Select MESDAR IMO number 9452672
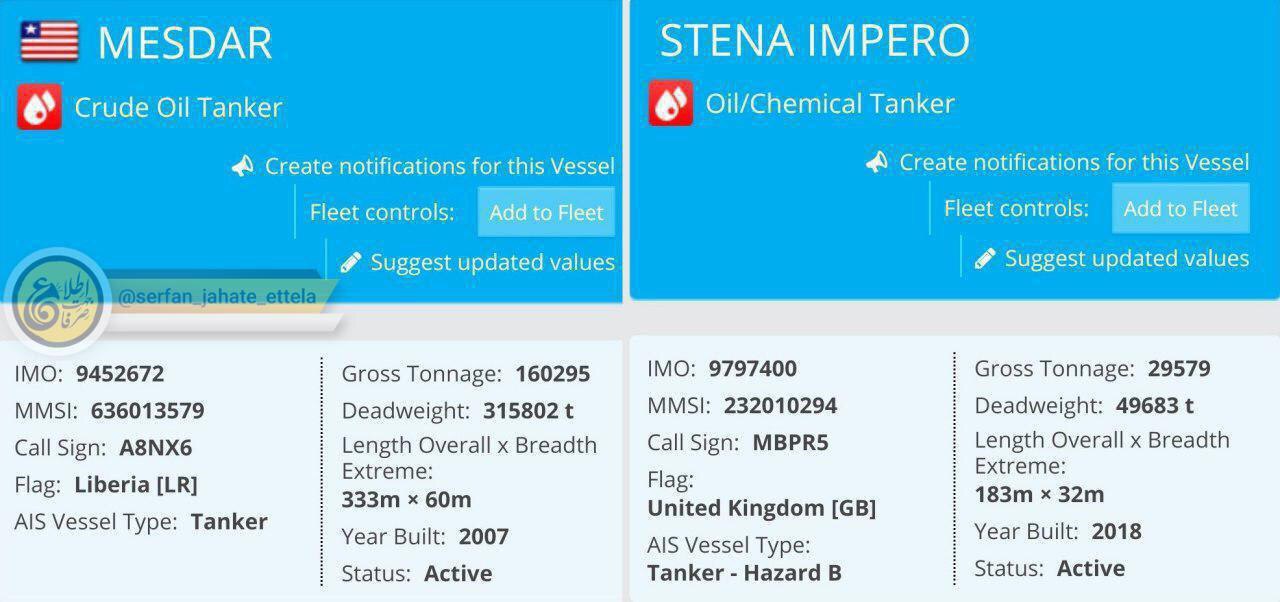The height and width of the screenshot is (602, 1280). point(119,374)
